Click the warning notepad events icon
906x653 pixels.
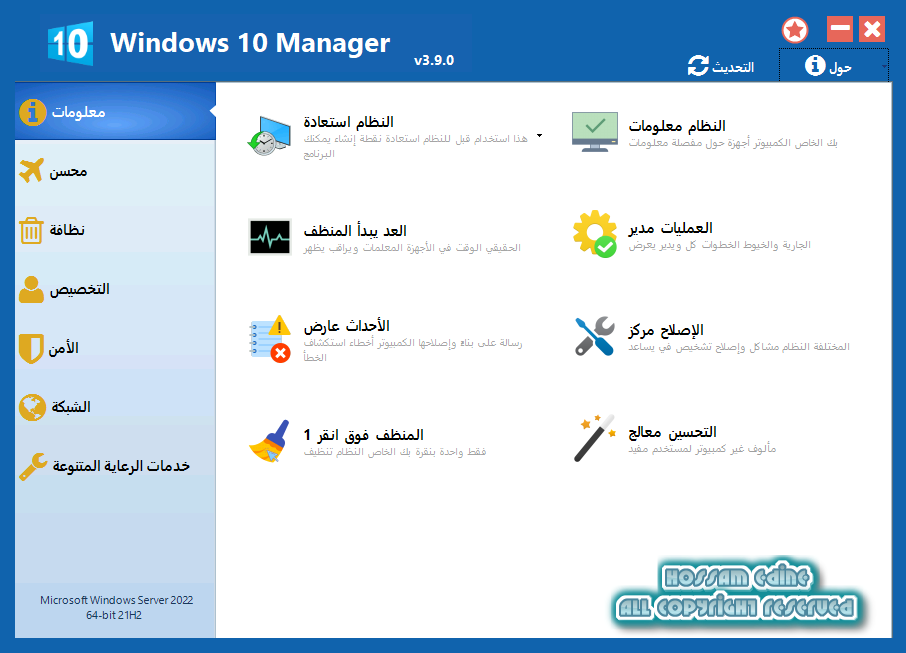click(270, 339)
